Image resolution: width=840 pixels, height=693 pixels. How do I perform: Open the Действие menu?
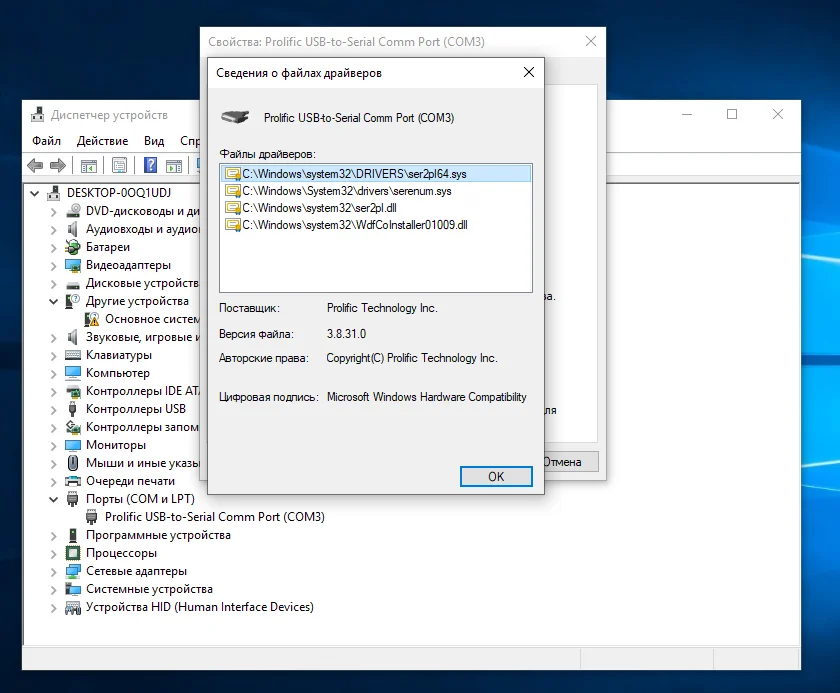point(102,141)
